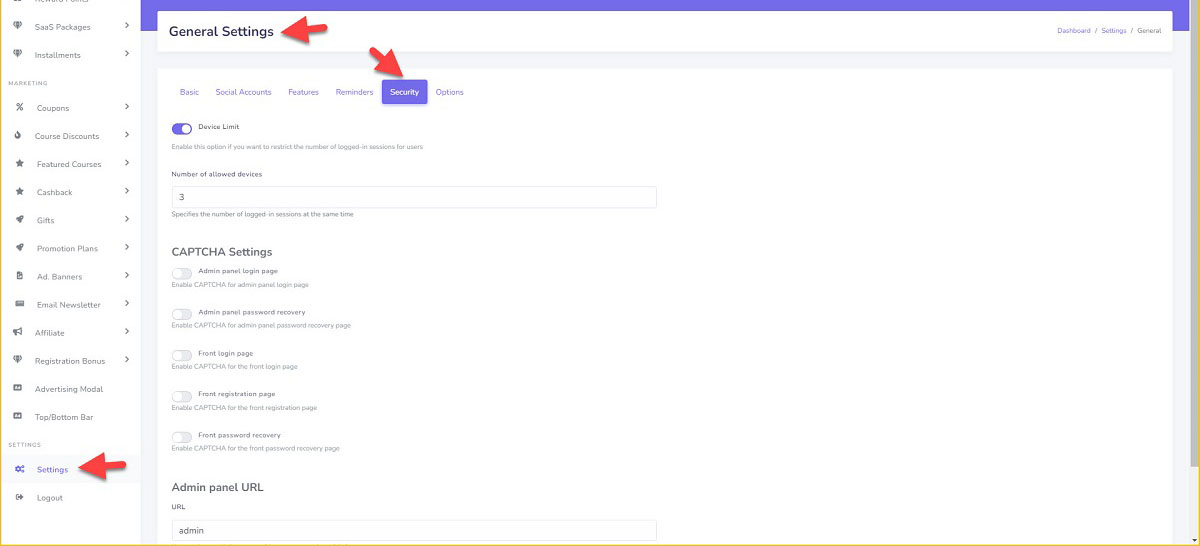Click the Ad. Banners file icon

point(20,276)
